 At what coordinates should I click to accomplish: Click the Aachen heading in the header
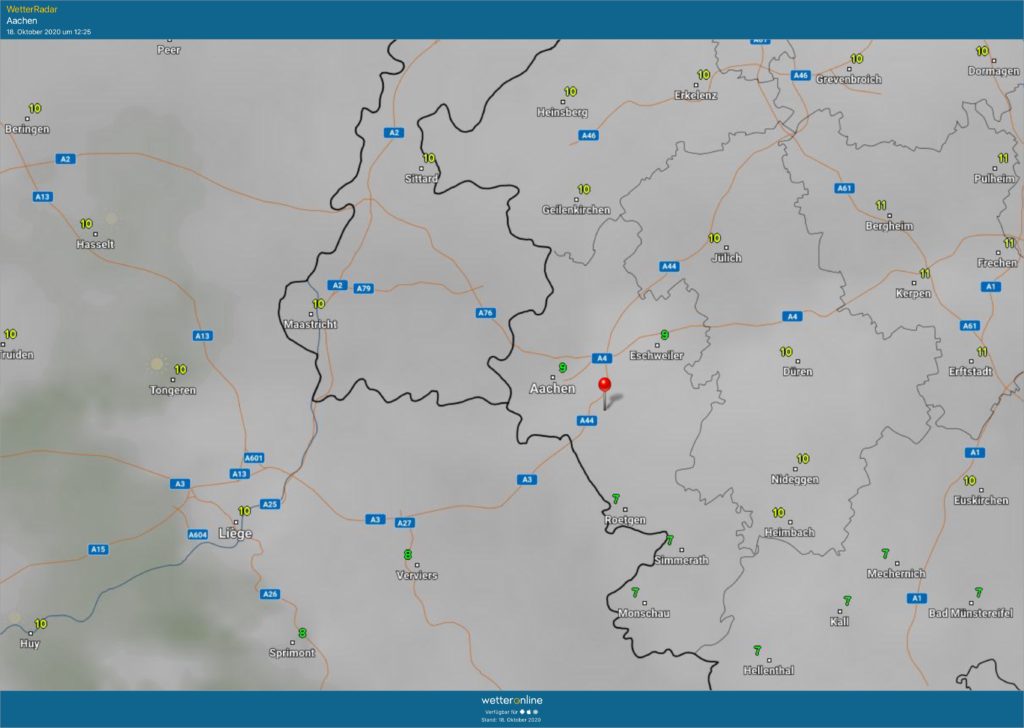(x=22, y=21)
